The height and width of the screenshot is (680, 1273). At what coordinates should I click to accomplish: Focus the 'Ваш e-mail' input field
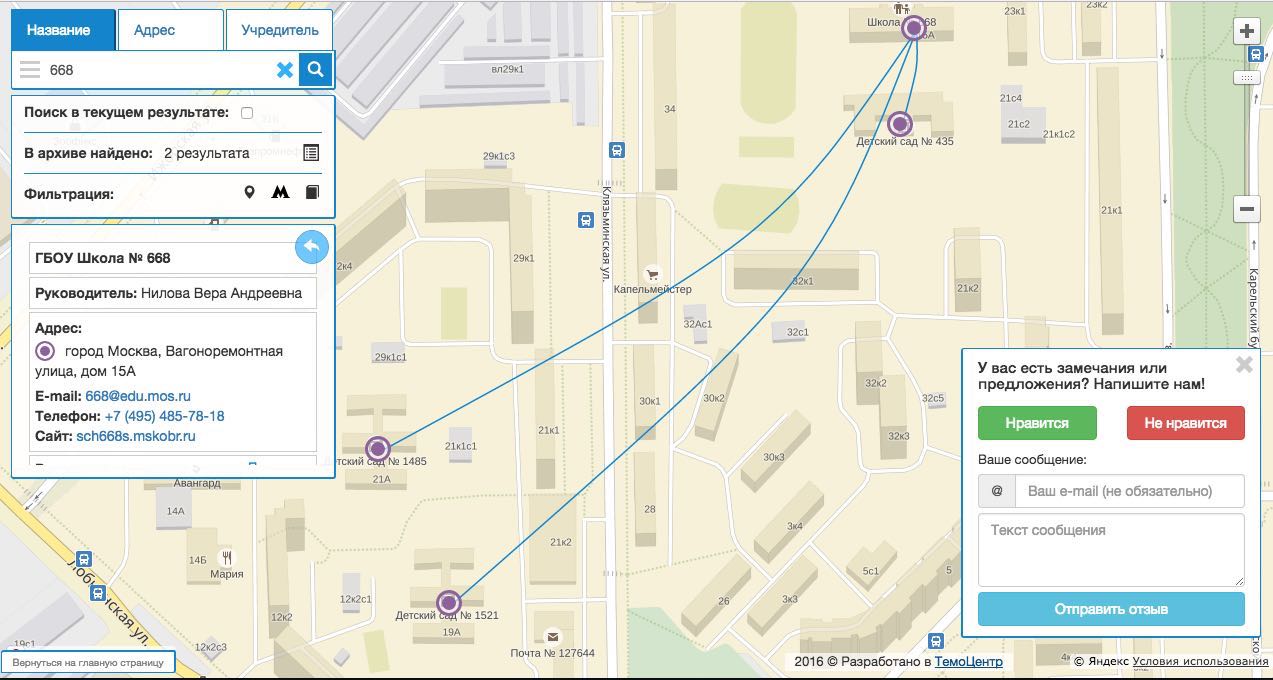tap(1129, 491)
